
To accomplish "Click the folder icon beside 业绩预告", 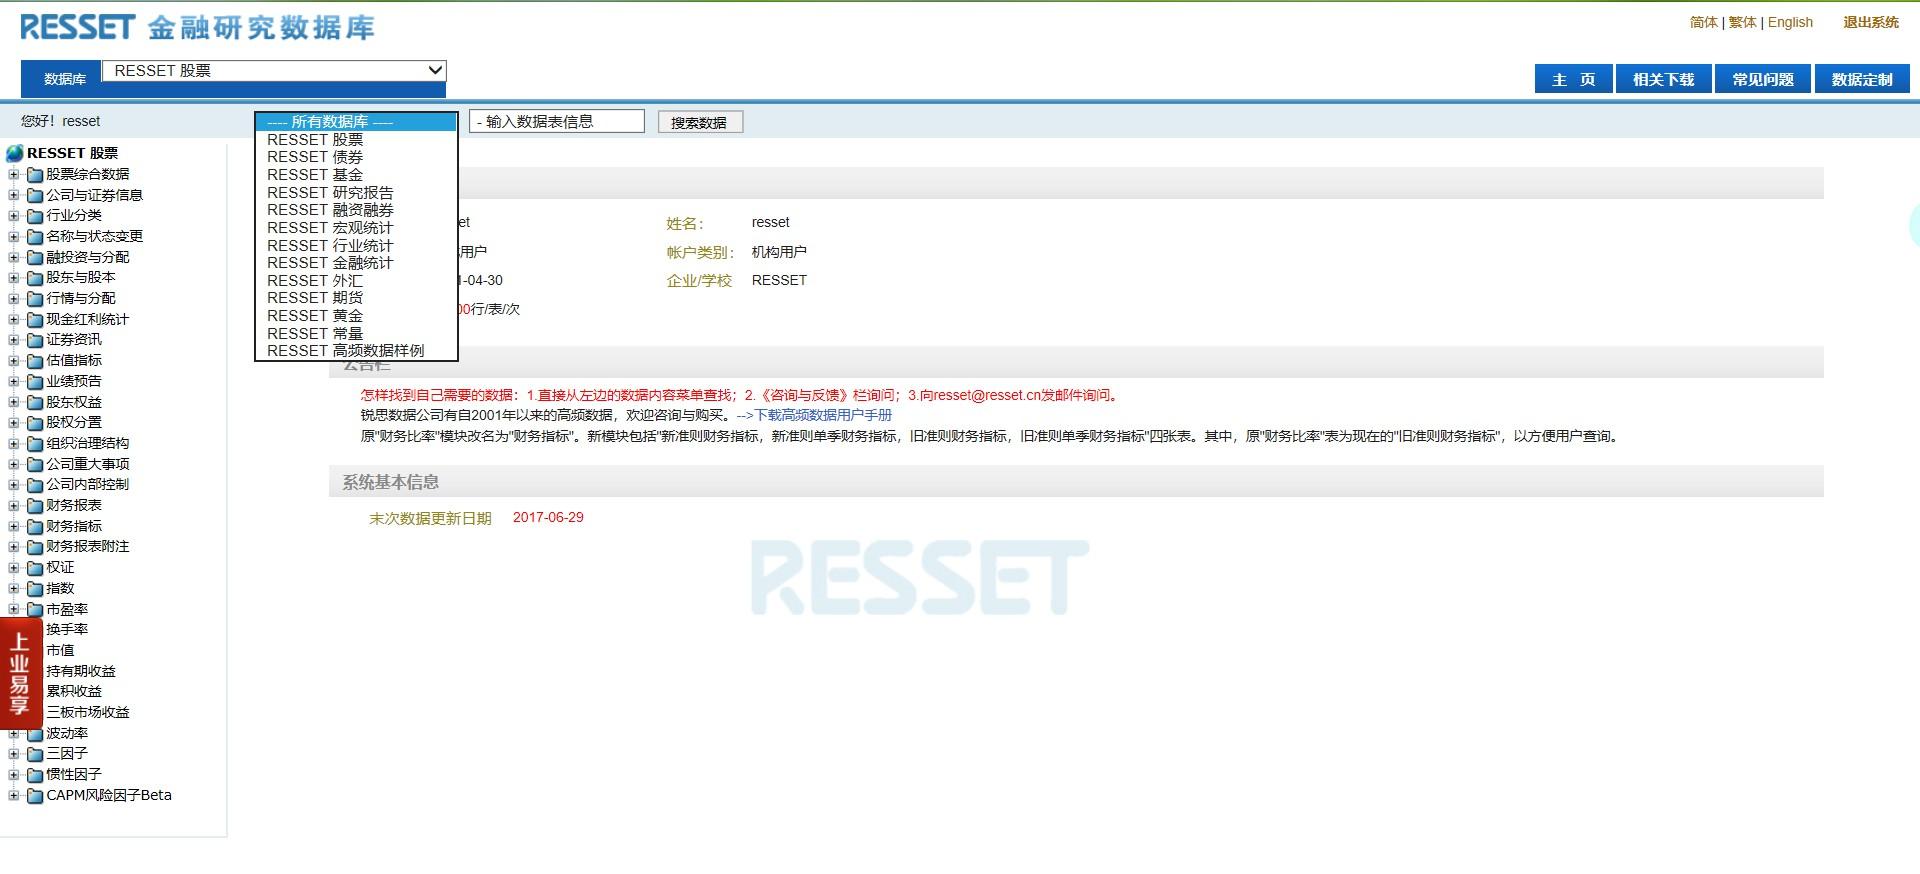I will pos(35,382).
